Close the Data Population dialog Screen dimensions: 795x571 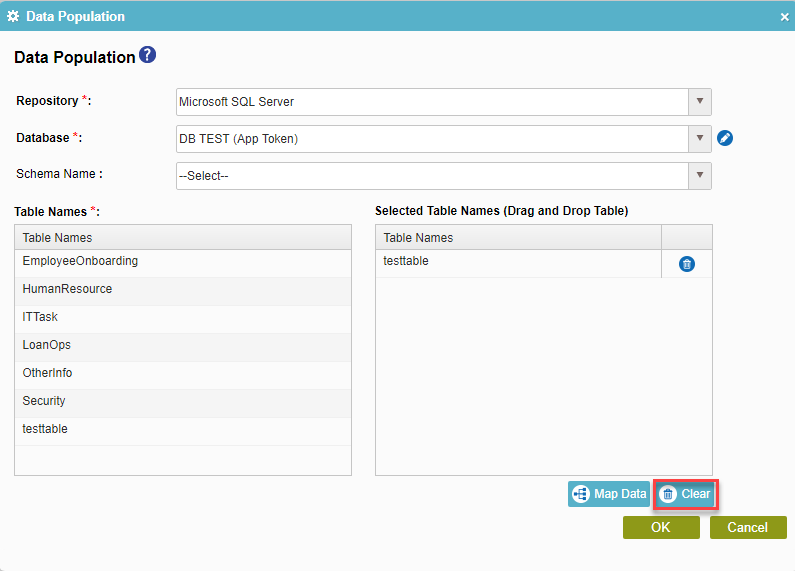[784, 17]
